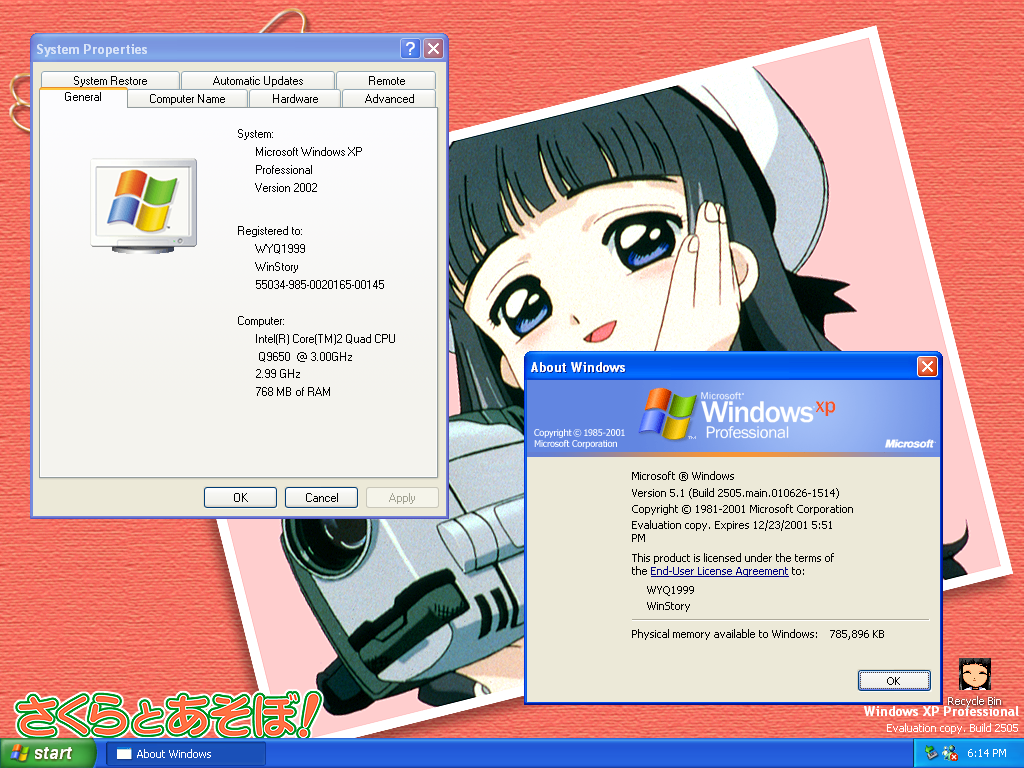The height and width of the screenshot is (768, 1024).
Task: Click the 'Computer:' label
Action: (x=261, y=321)
